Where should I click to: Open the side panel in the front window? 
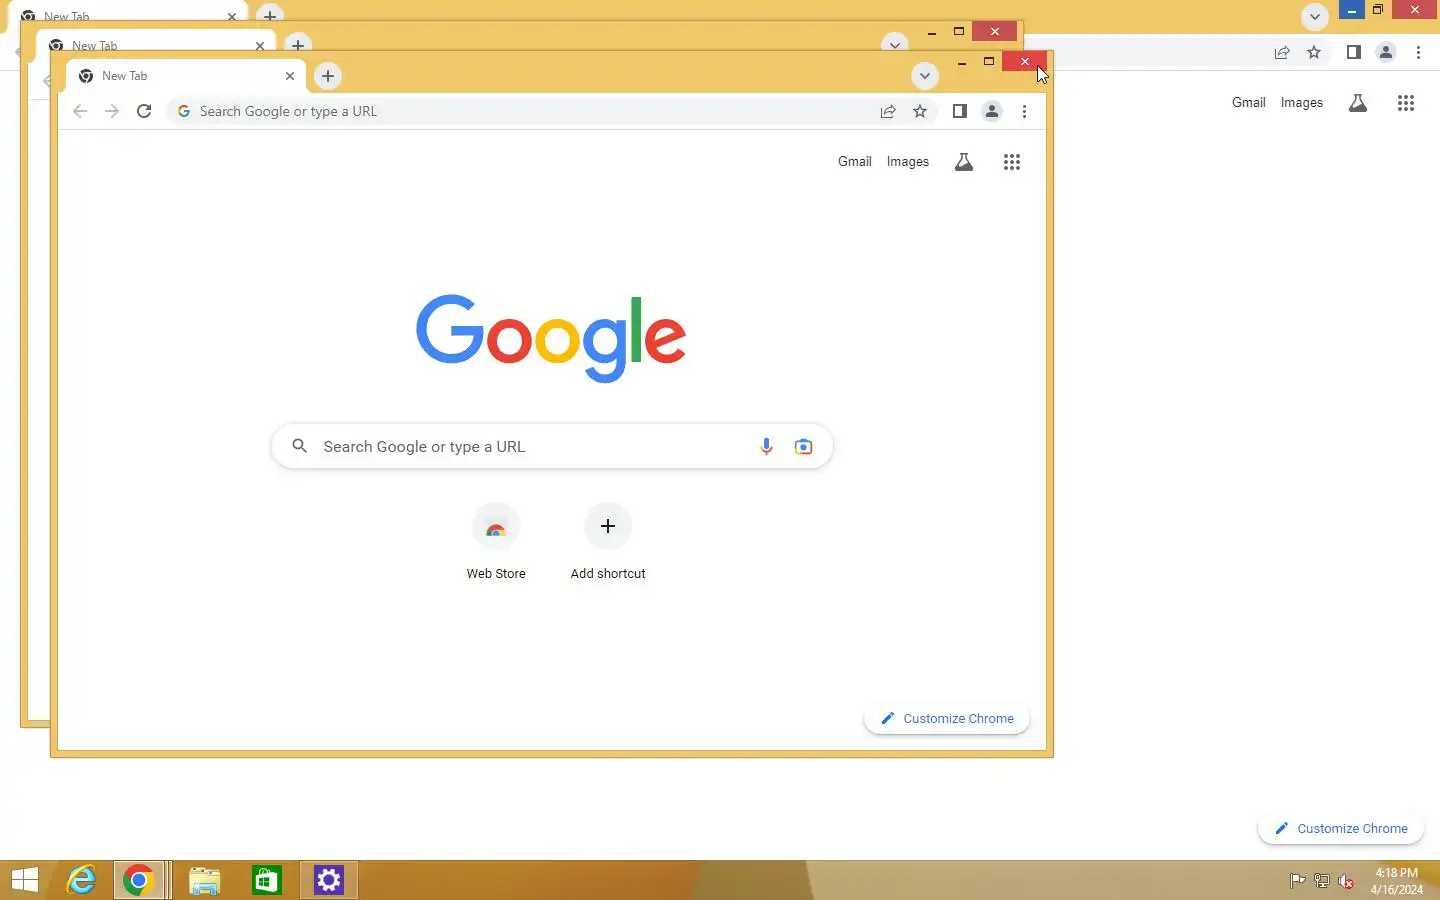pyautogui.click(x=960, y=111)
